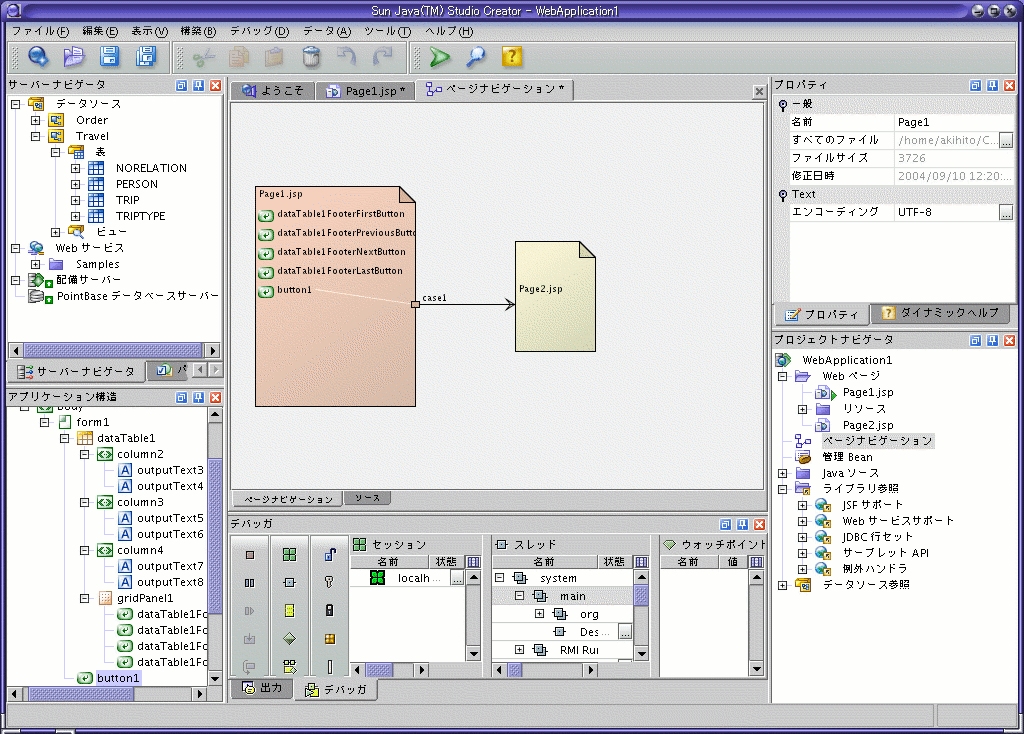The height and width of the screenshot is (734, 1024).
Task: Click the Open Project toolbar icon
Action: [x=74, y=57]
